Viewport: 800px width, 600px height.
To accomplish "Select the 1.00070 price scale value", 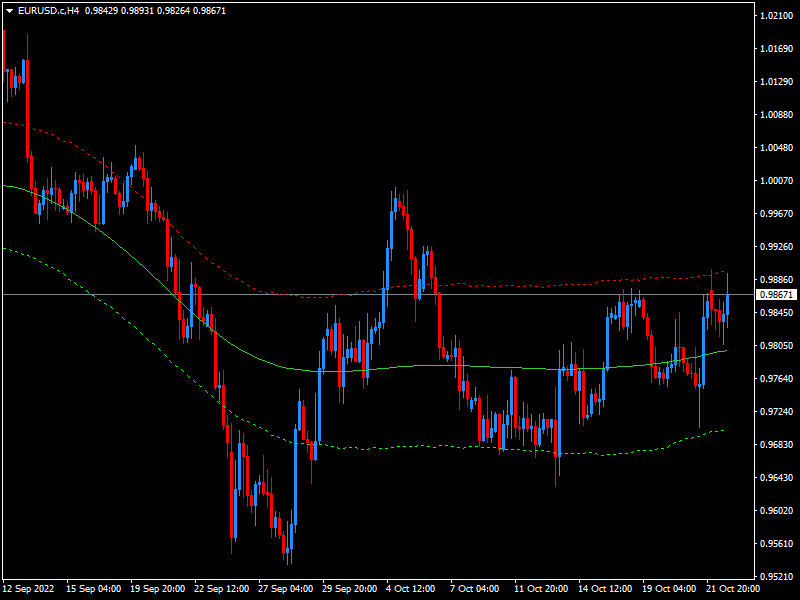I will [777, 181].
